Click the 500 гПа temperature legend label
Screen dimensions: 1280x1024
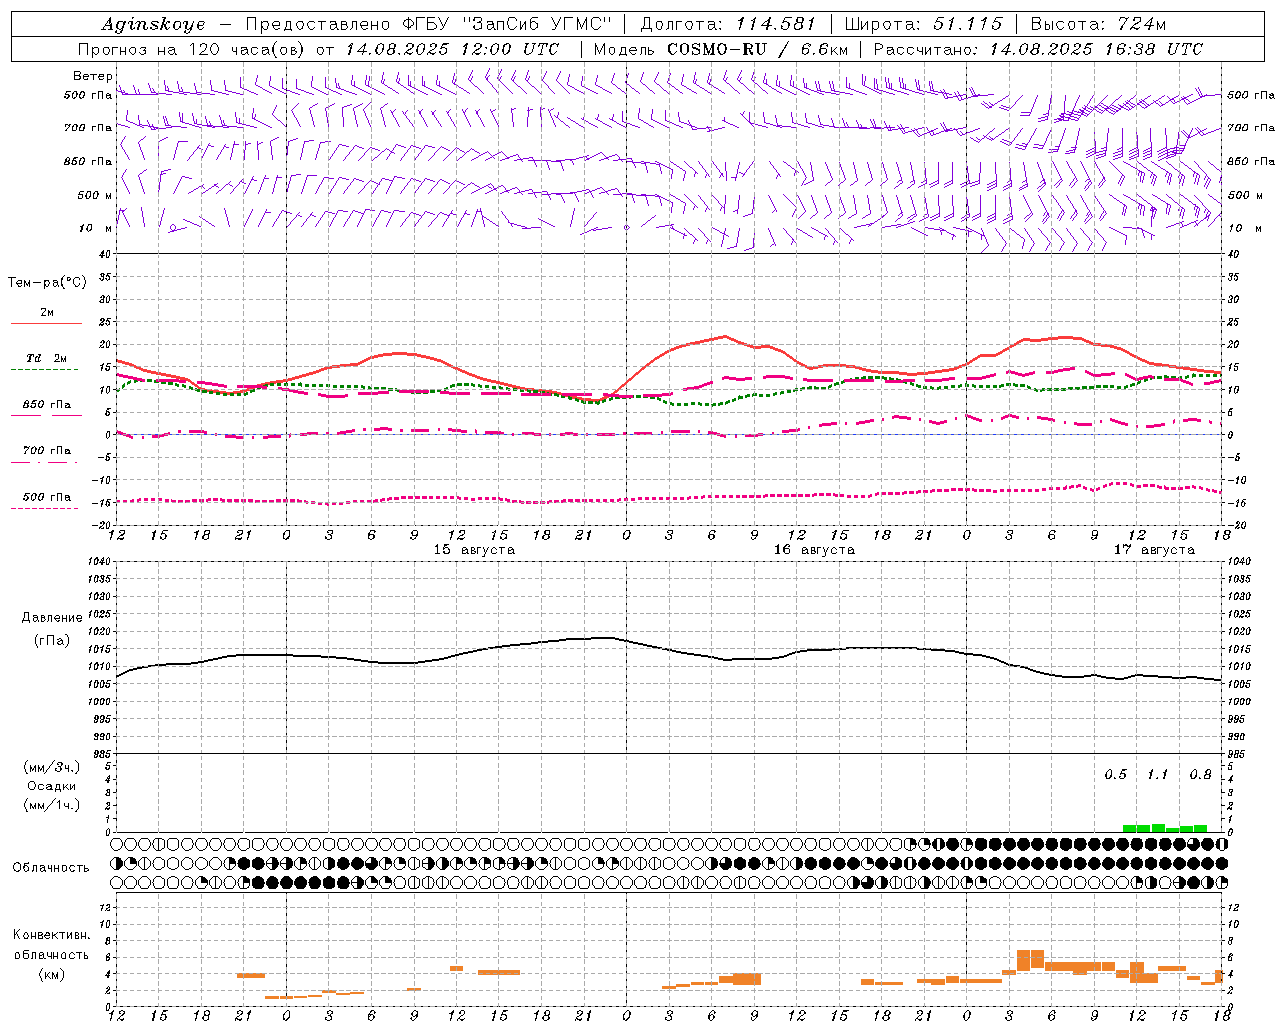[46, 497]
